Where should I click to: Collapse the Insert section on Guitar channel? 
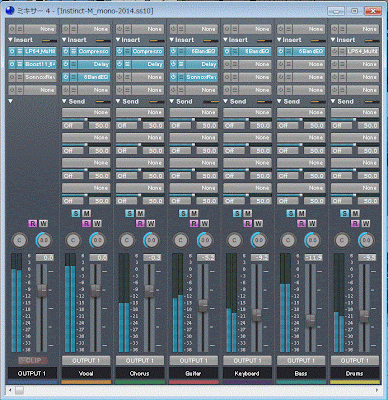172,40
